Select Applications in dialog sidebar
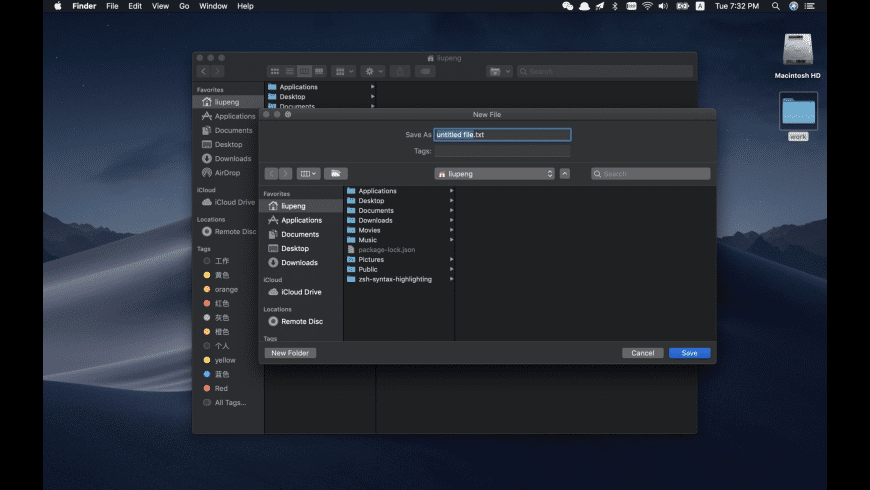Viewport: 870px width, 490px height. click(301, 220)
